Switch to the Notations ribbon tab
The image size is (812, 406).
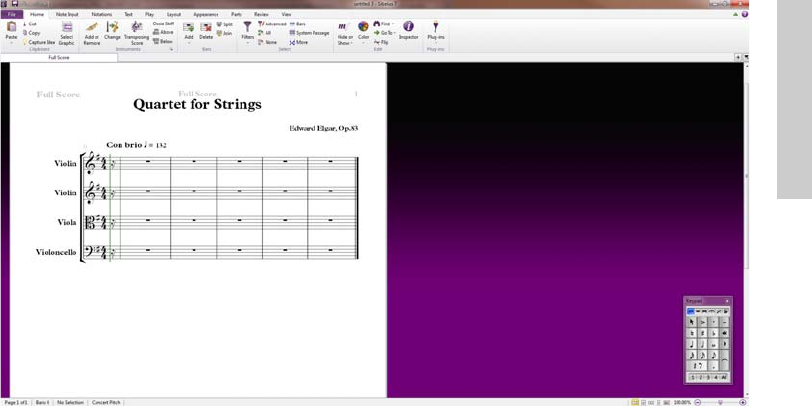point(102,14)
